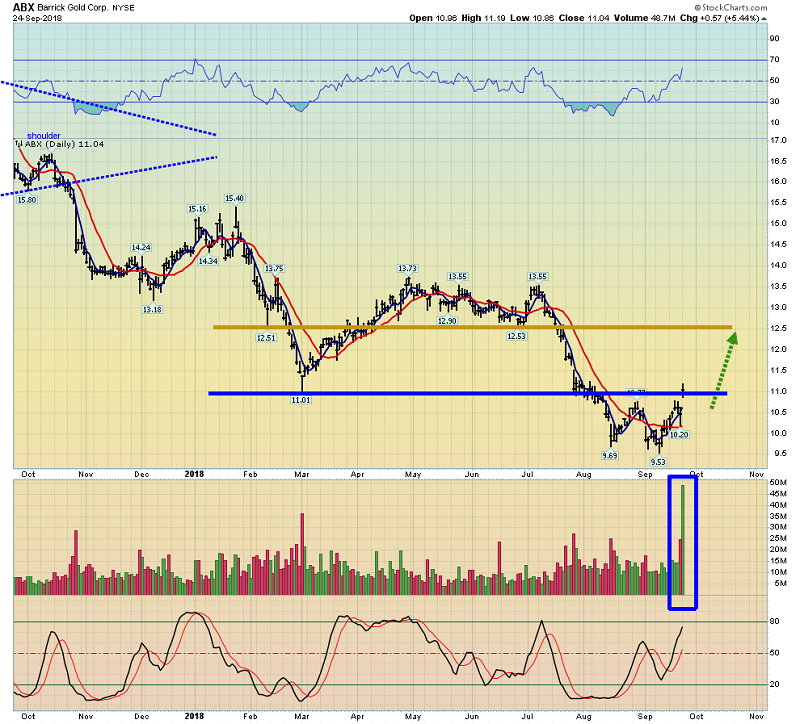Screen dimensions: 800x724
Task: Click the 80 level on the stochastic axis
Action: [x=774, y=621]
